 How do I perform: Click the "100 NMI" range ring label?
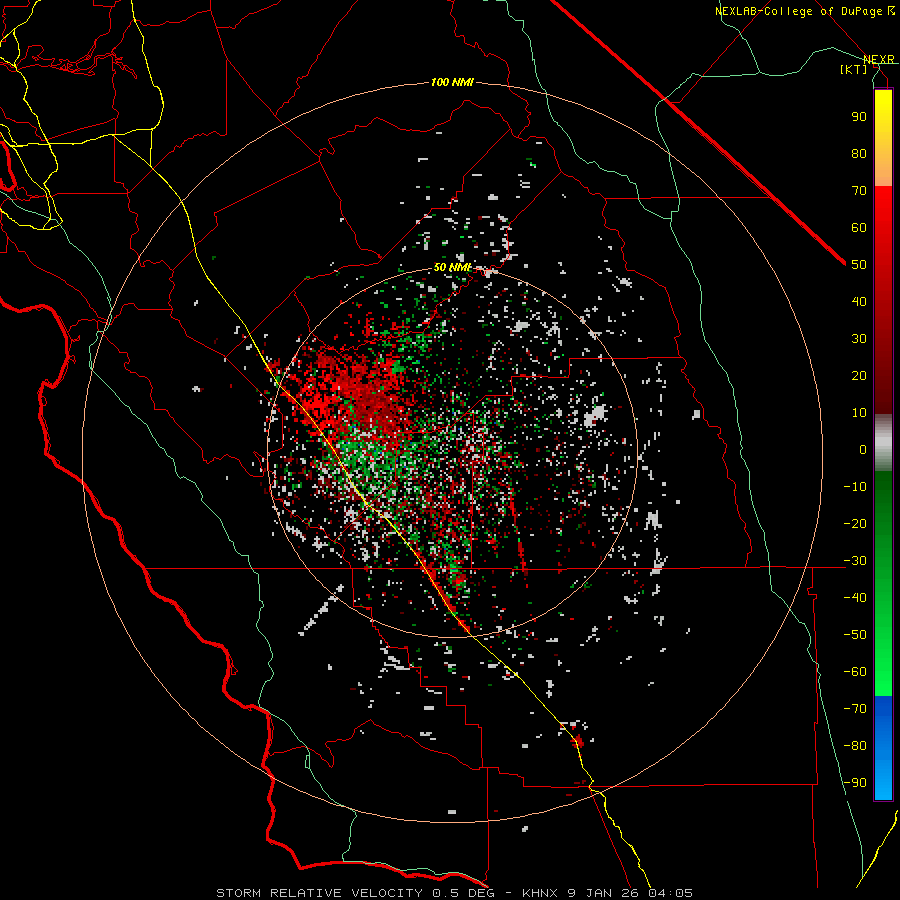coord(452,83)
